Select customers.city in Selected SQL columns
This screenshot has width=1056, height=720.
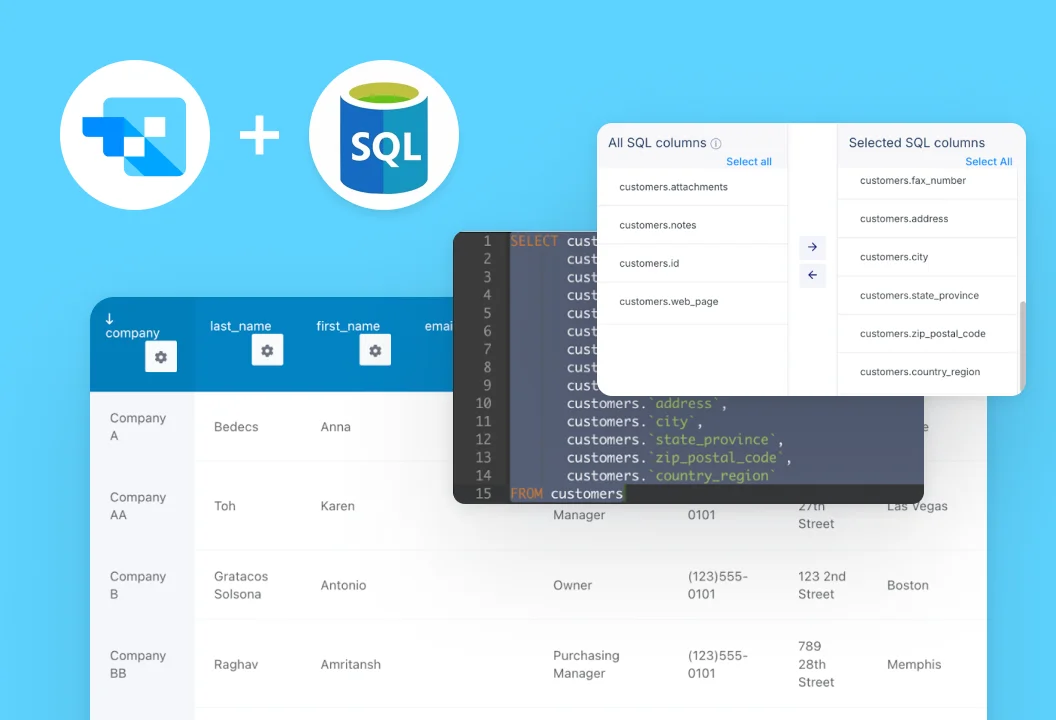[x=927, y=257]
